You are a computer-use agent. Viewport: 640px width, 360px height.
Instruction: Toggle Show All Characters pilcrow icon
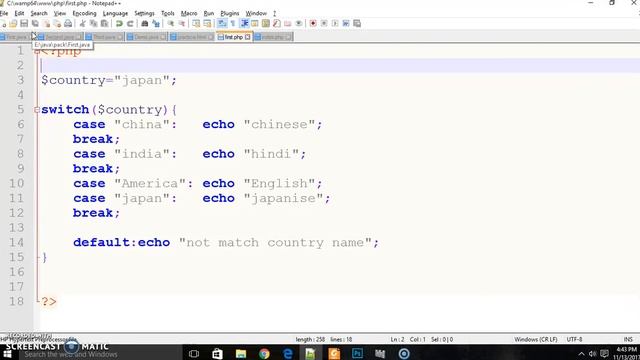click(x=233, y=24)
